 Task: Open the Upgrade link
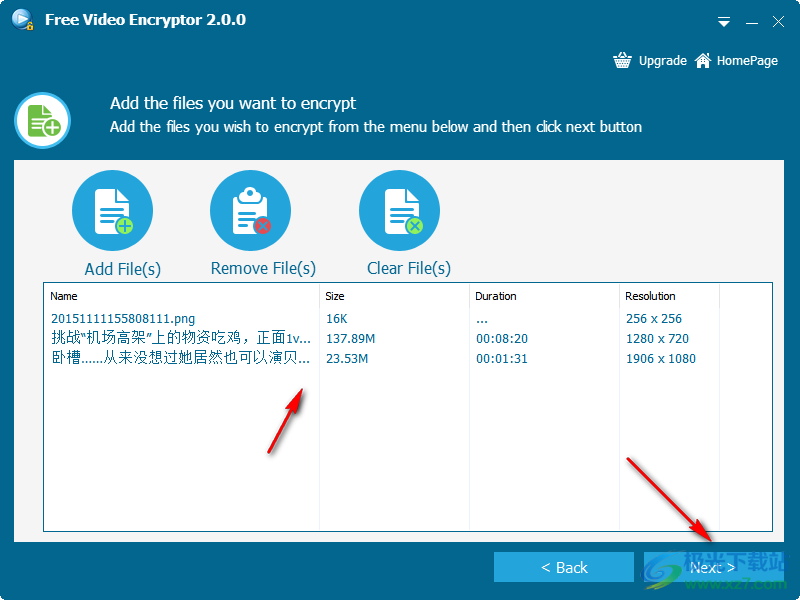(x=662, y=60)
